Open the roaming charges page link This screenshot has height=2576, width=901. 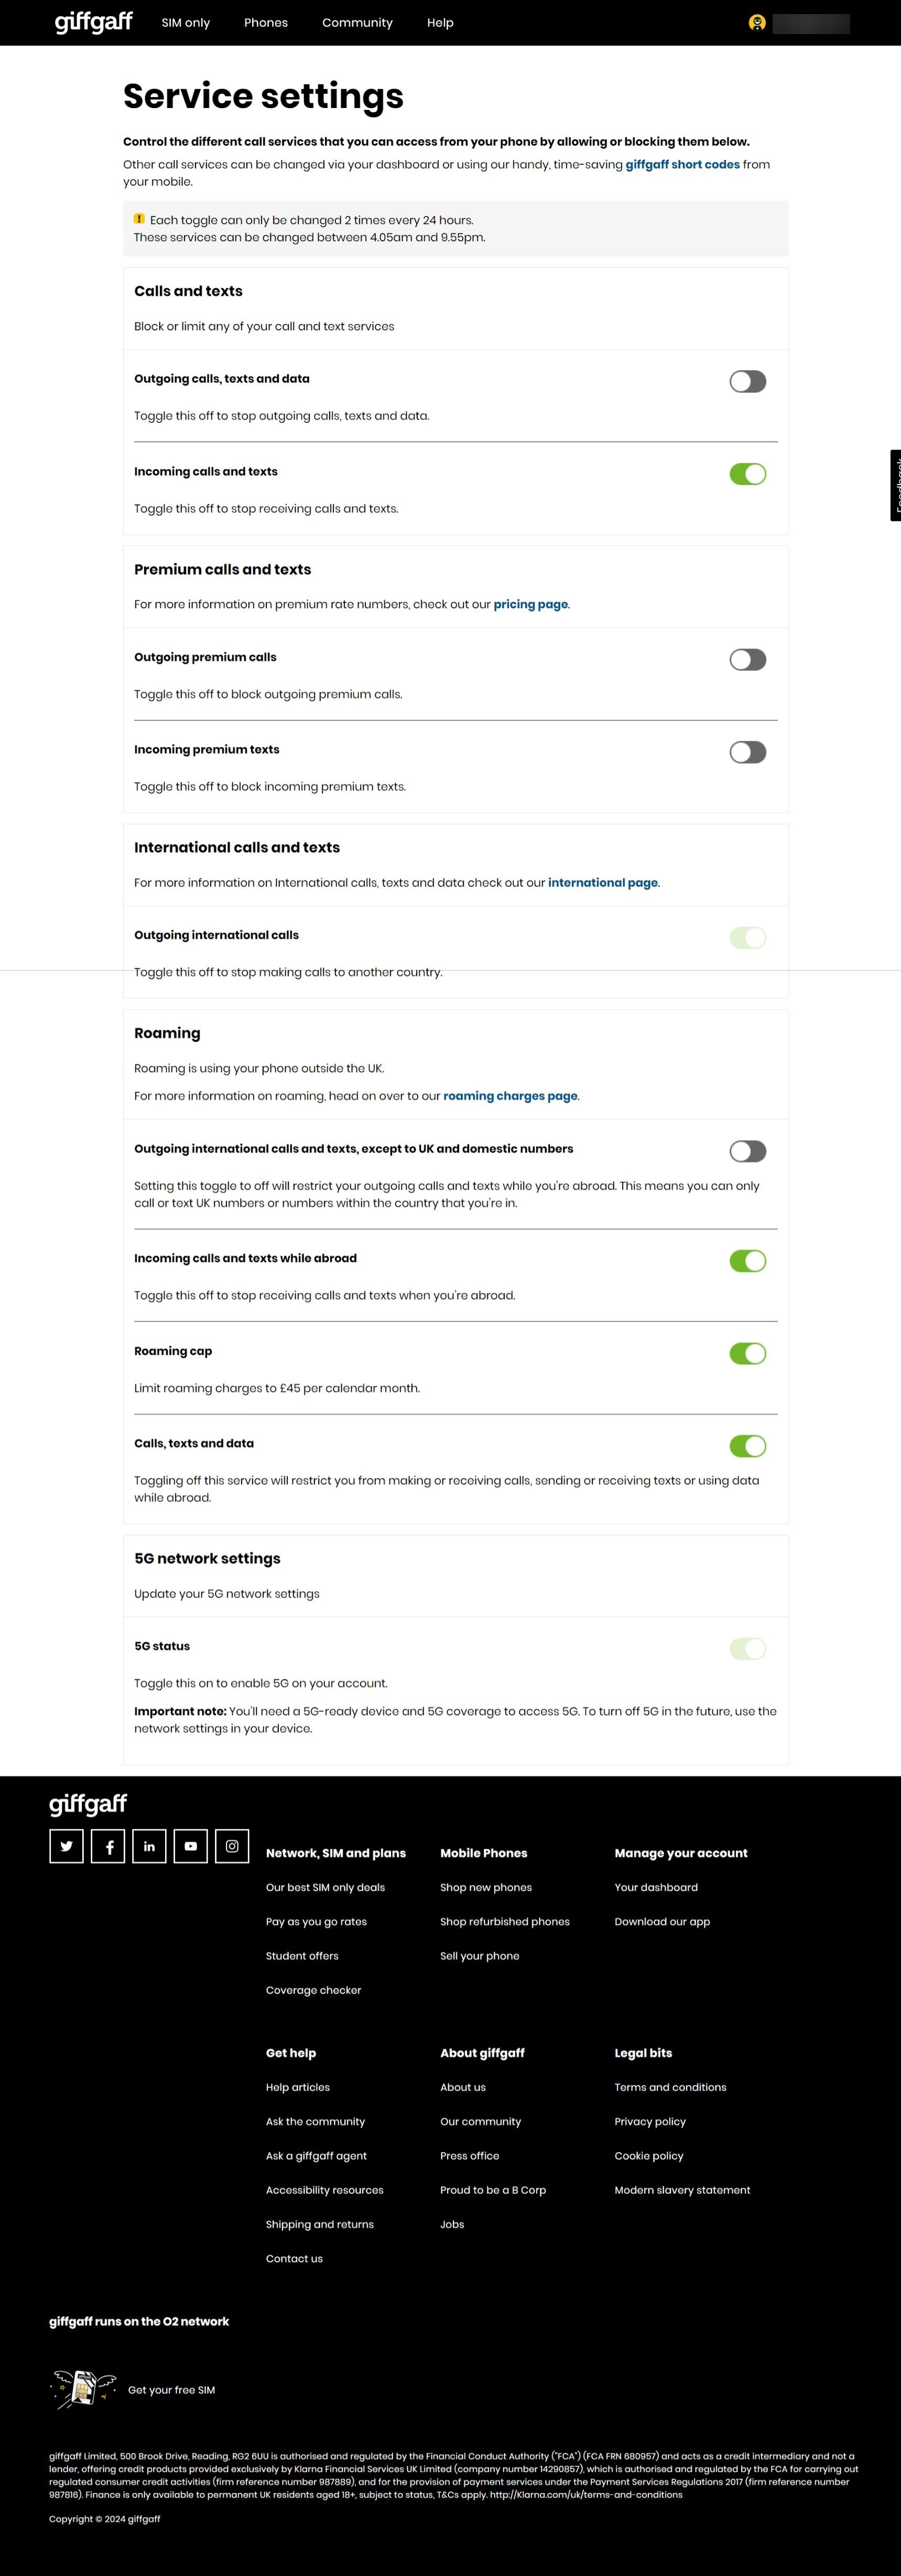coord(510,1096)
